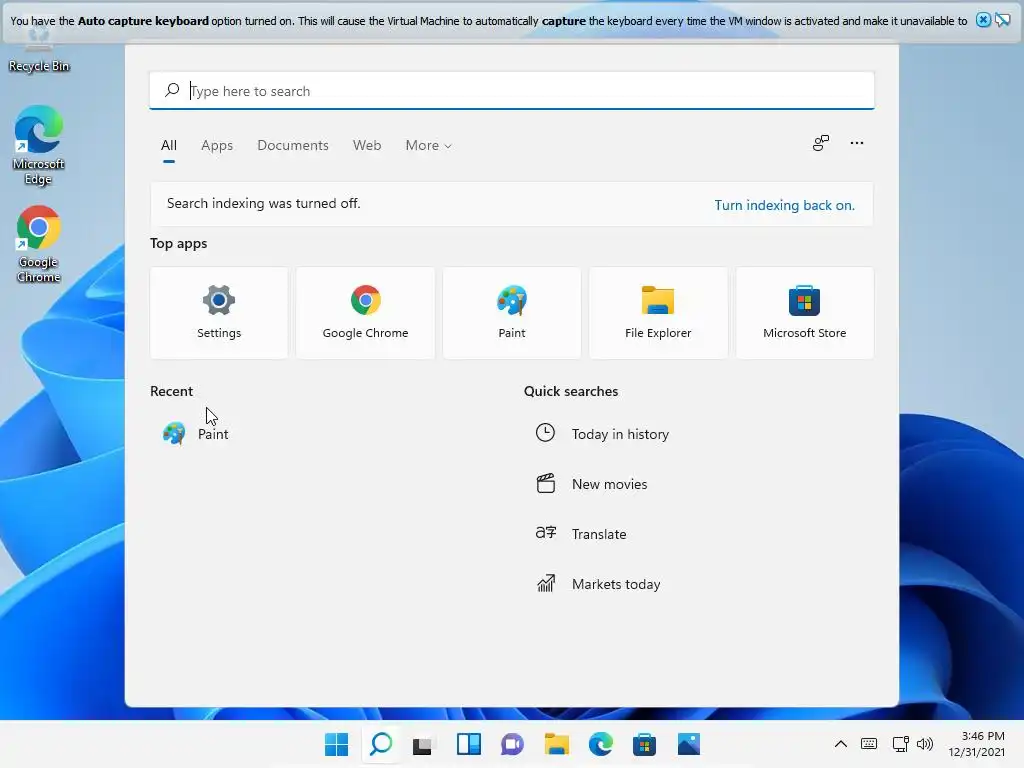Click the network icon in system tray

tap(901, 744)
